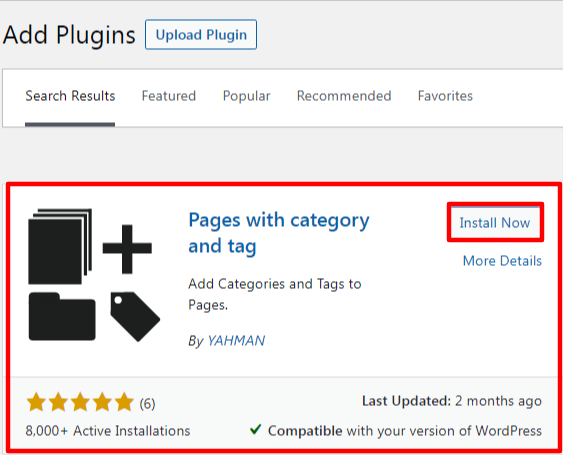
Task: Open More Details for the plugin
Action: tap(502, 261)
